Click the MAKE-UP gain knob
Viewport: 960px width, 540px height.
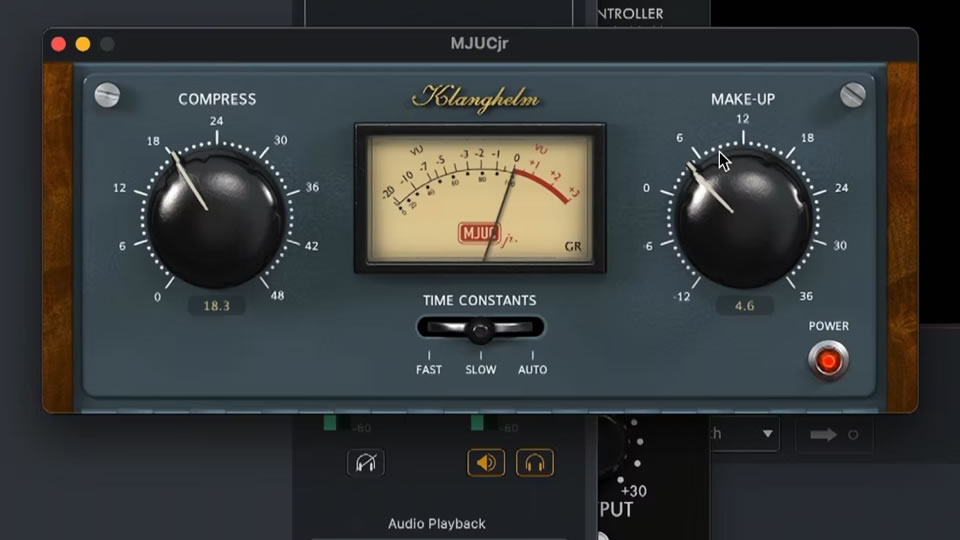743,219
